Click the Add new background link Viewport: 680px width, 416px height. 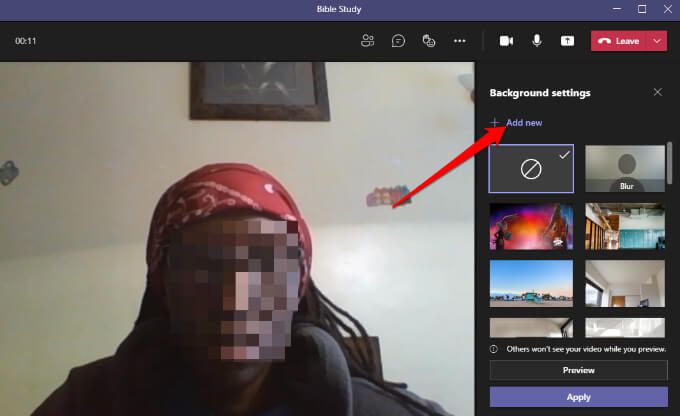click(x=516, y=123)
